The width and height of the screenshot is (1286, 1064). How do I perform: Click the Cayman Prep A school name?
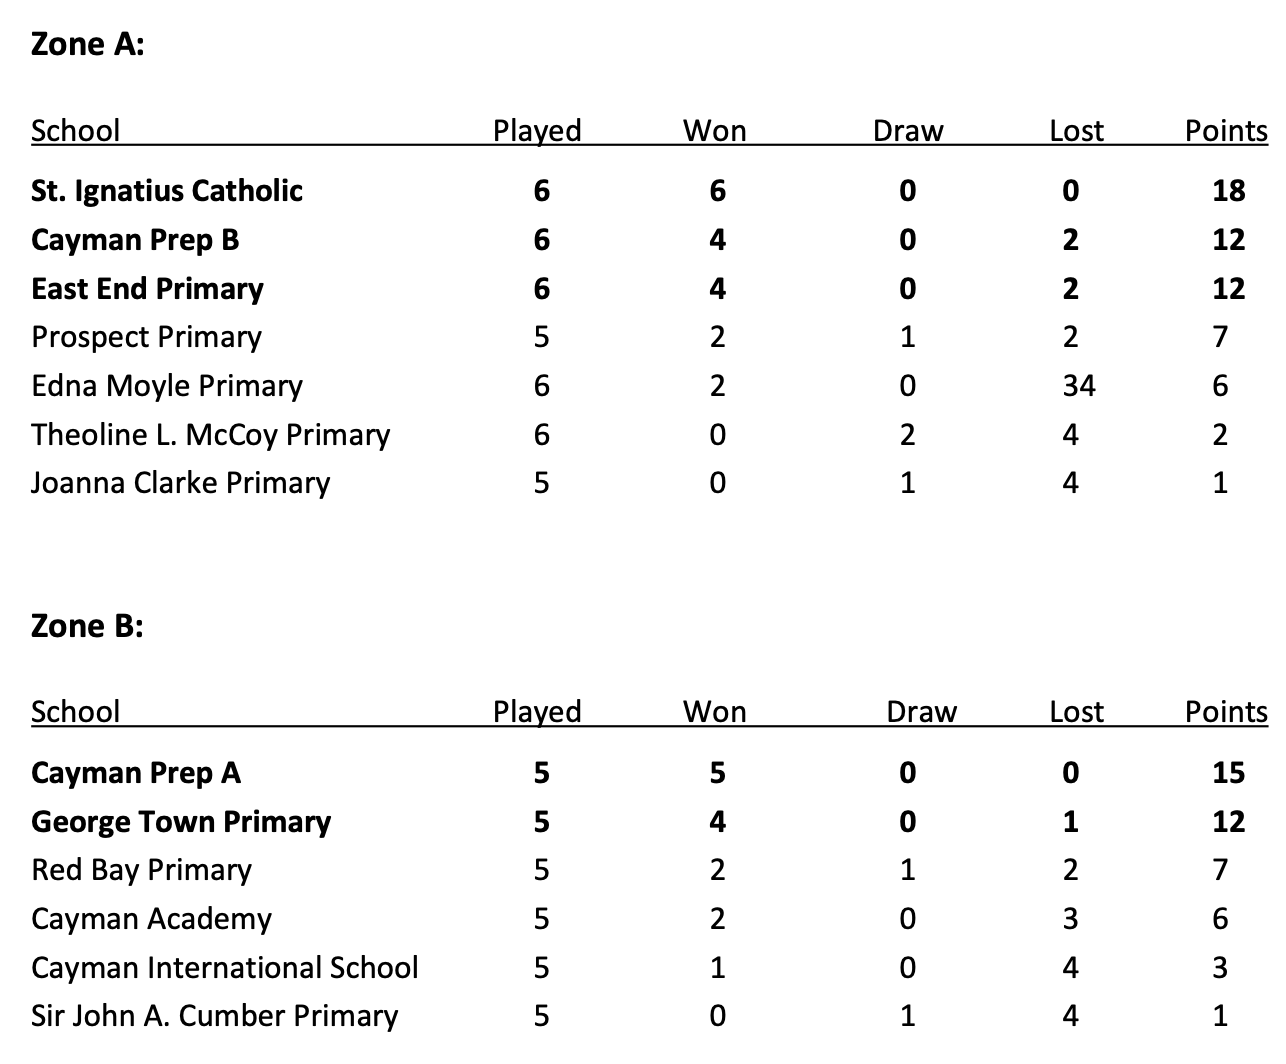[x=136, y=773]
